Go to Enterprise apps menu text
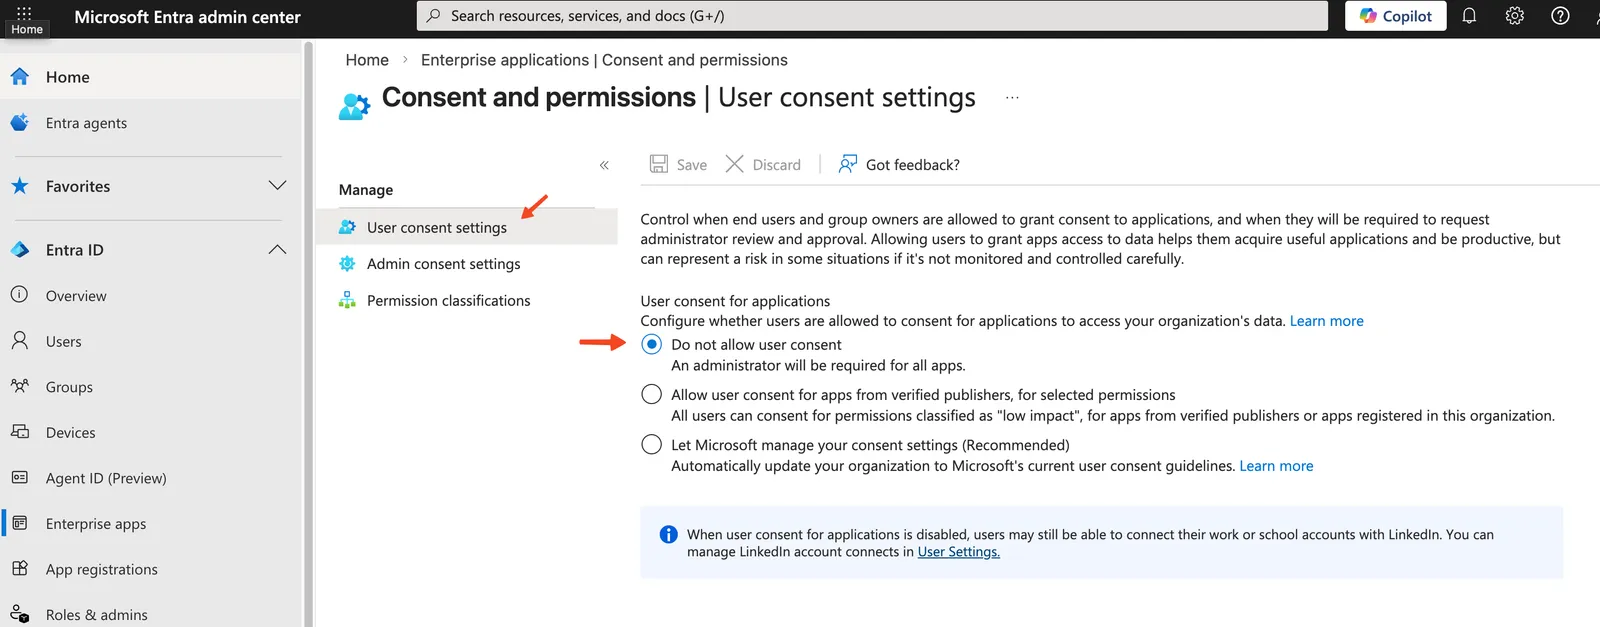The width and height of the screenshot is (1600, 627). (96, 524)
